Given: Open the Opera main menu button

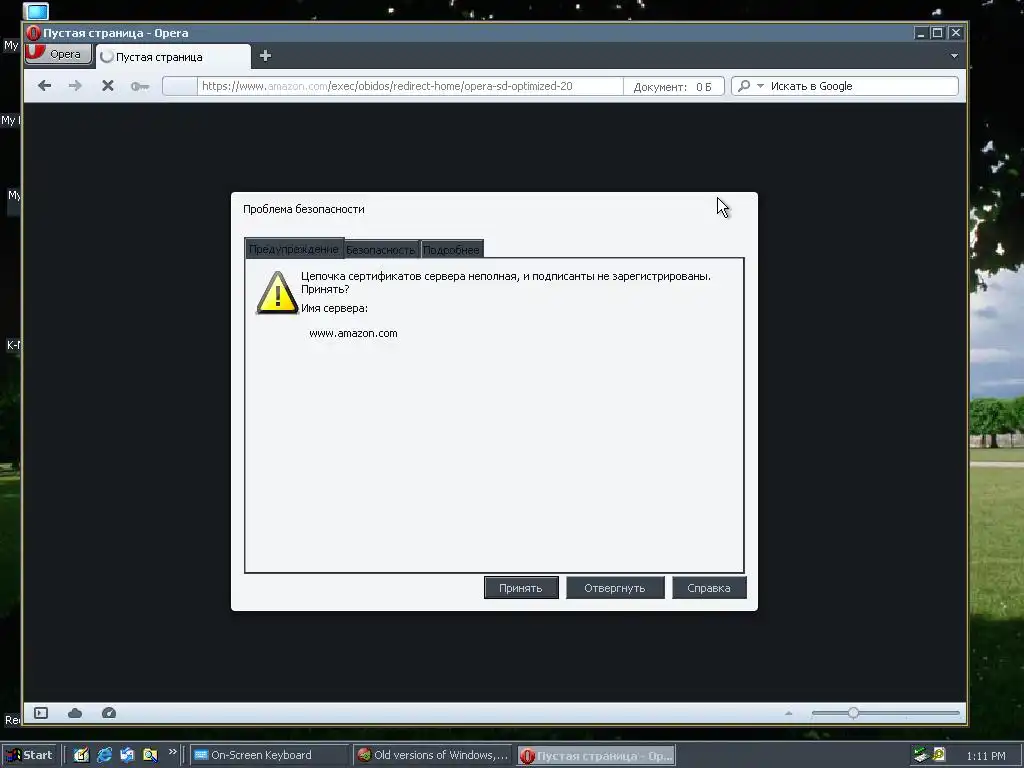Looking at the screenshot, I should 58,54.
